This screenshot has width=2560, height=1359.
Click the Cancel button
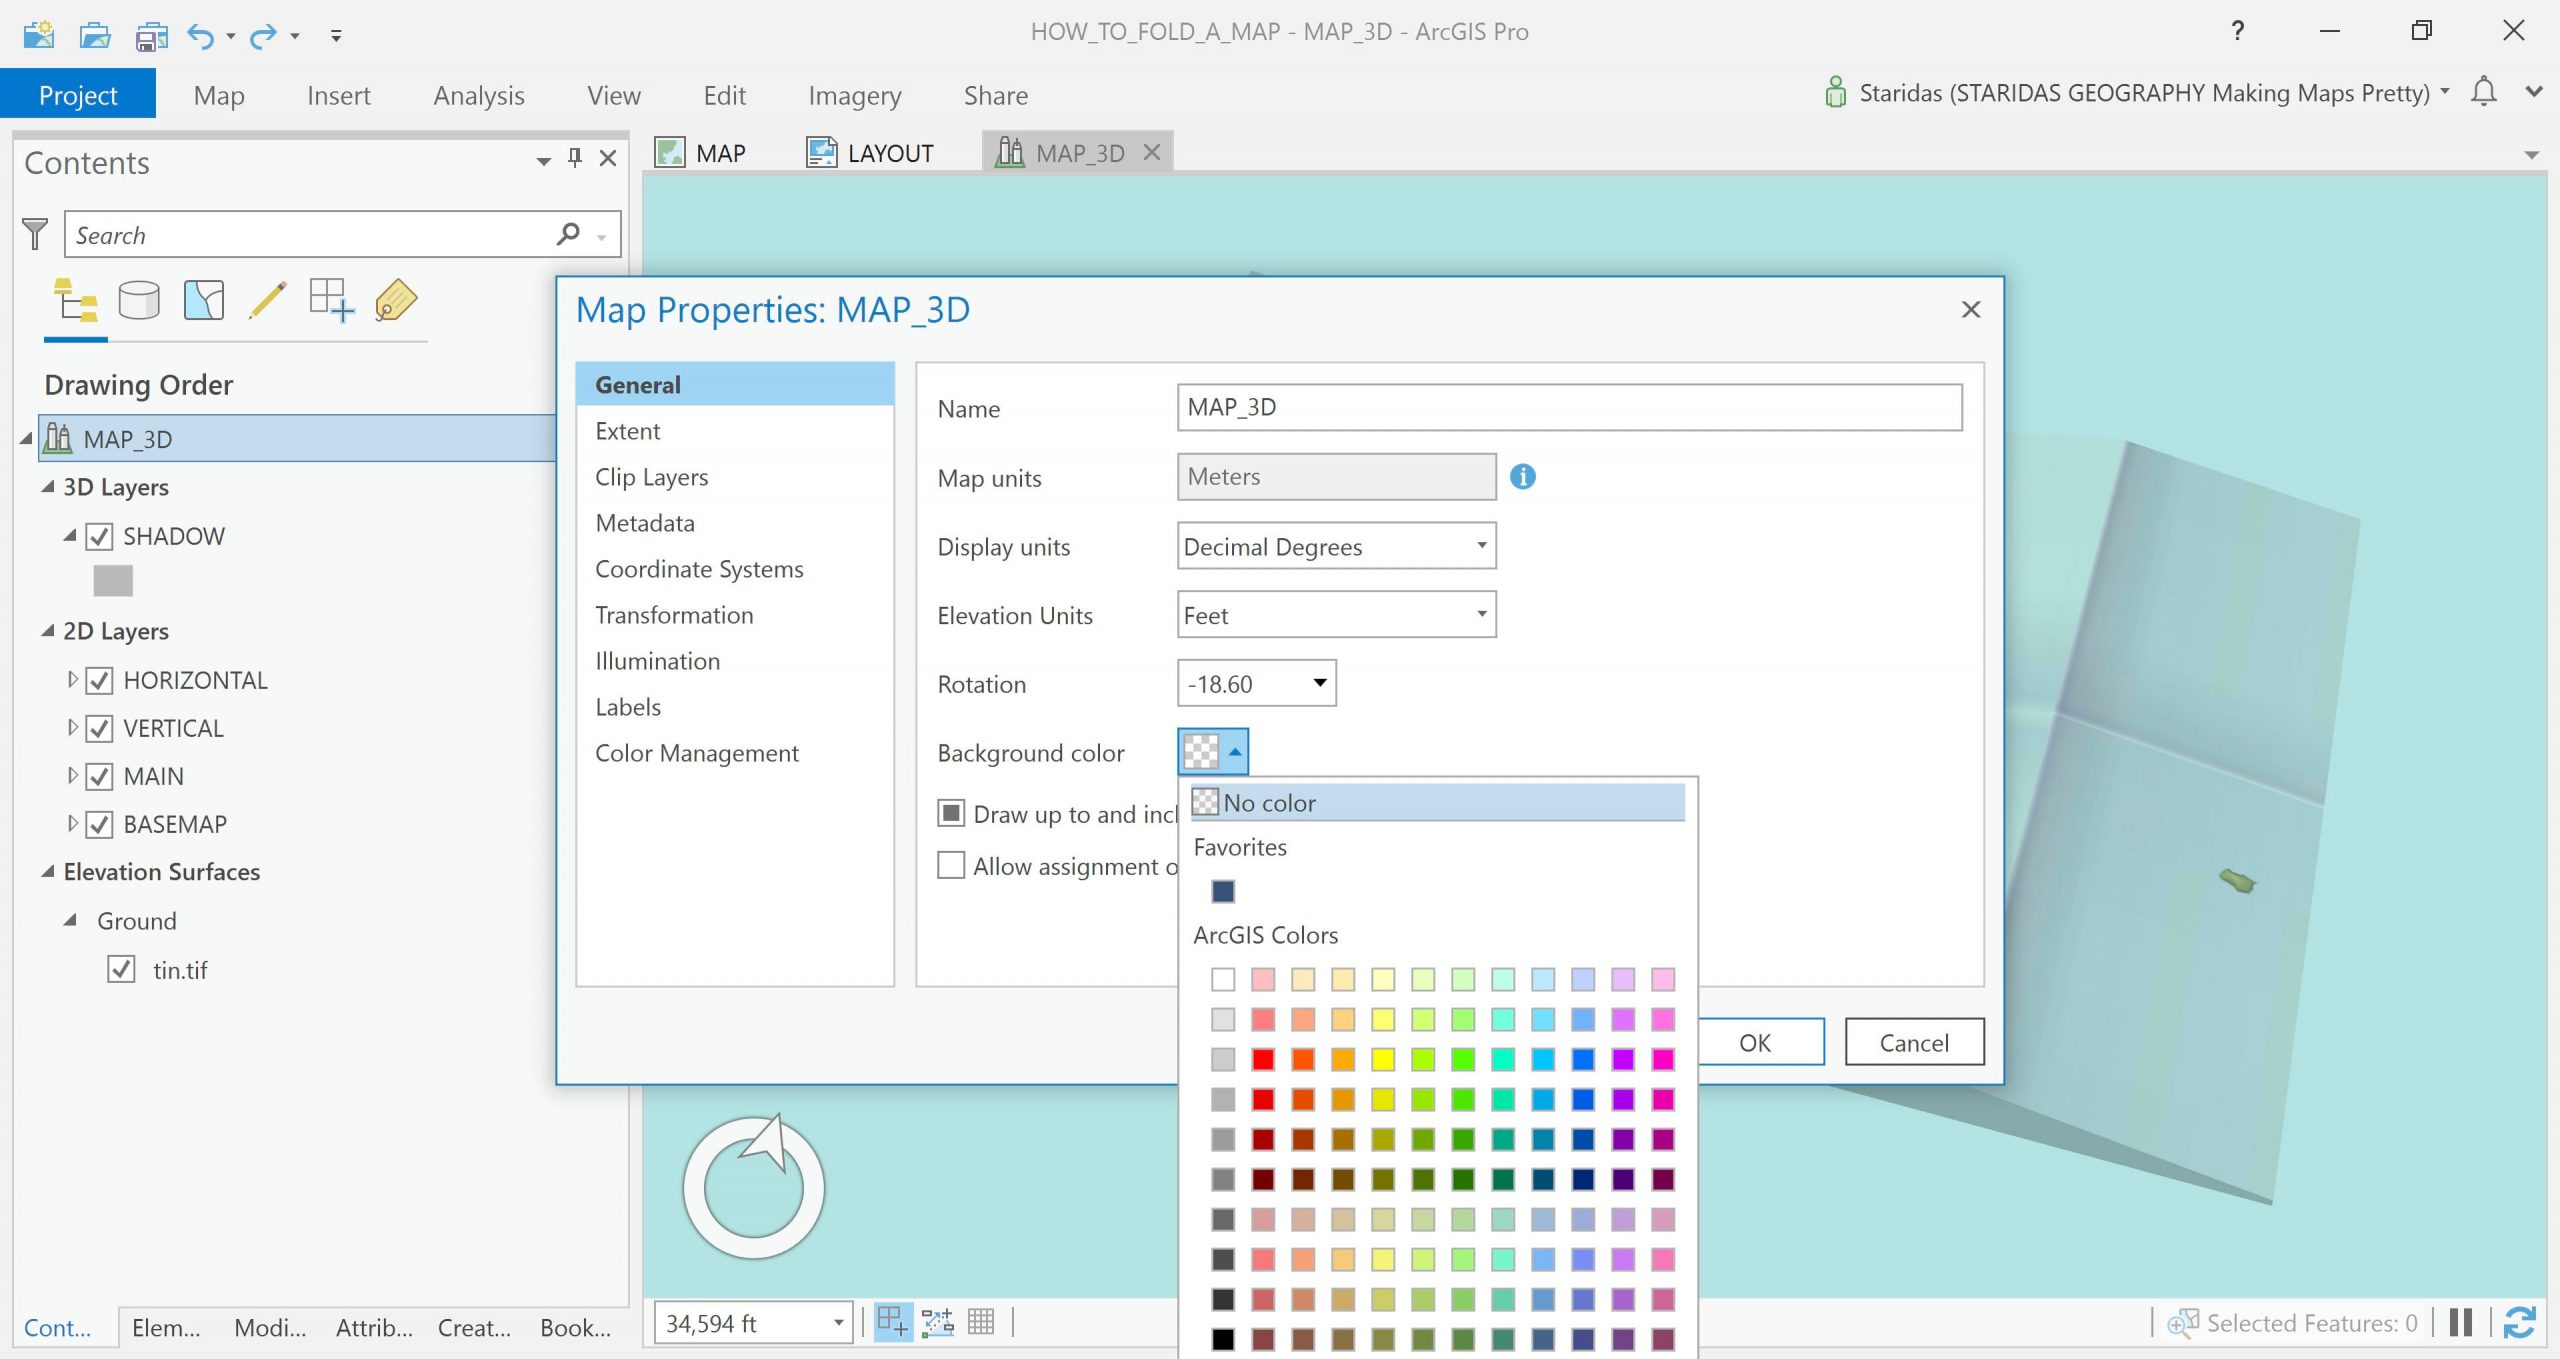coord(1913,1042)
